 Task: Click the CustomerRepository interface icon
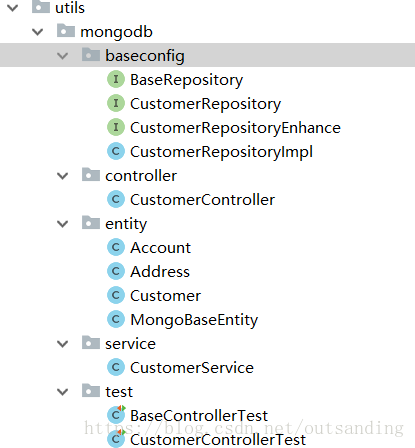[116, 104]
